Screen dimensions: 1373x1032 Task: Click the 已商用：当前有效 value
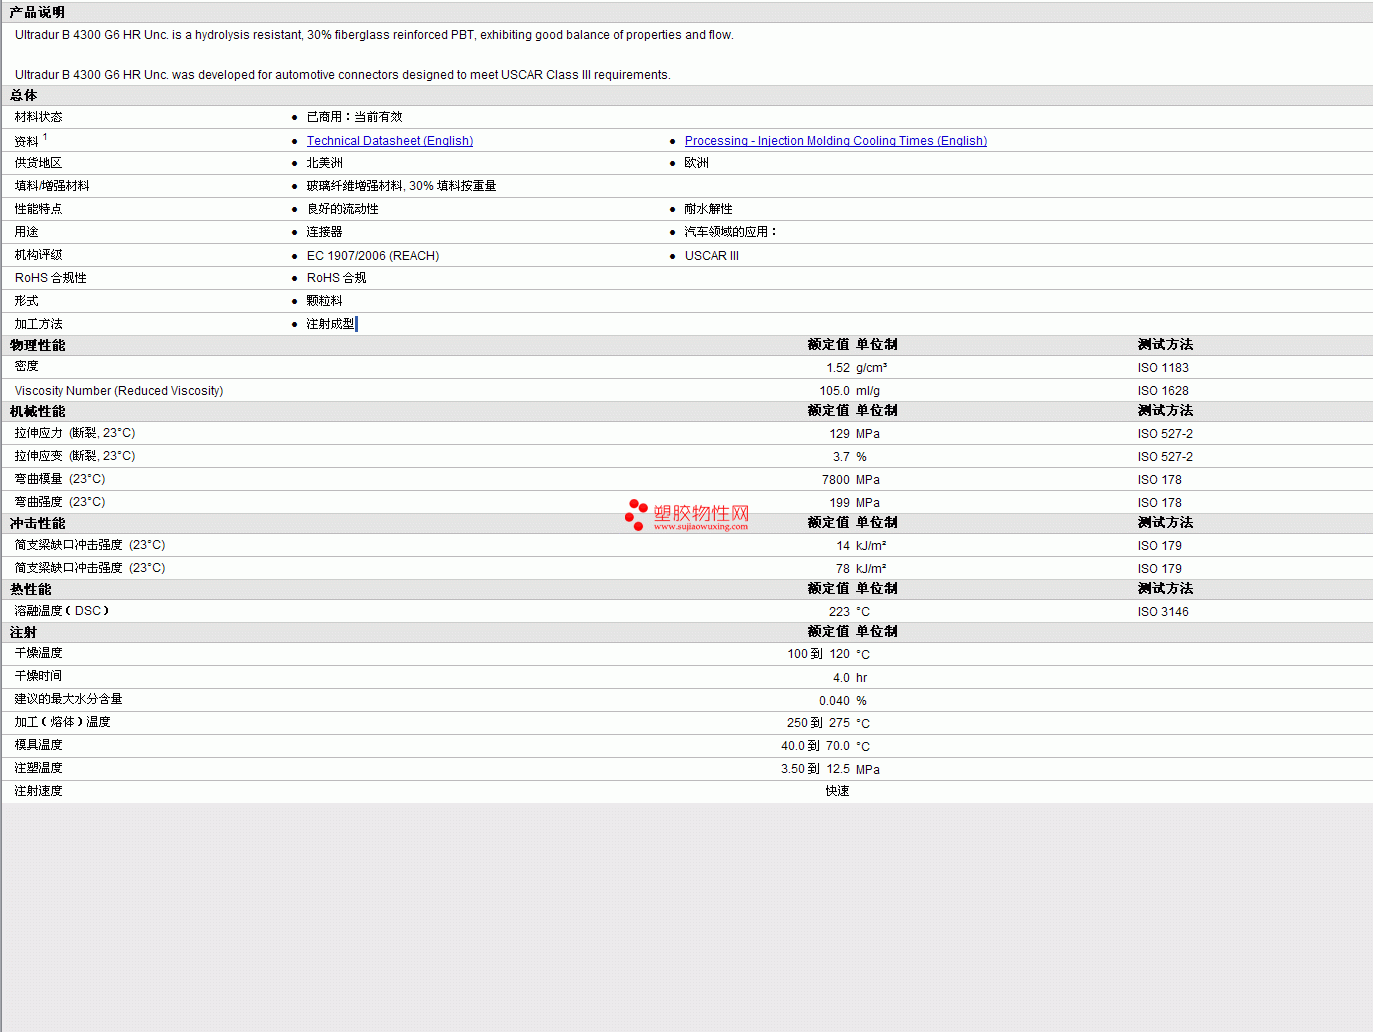pyautogui.click(x=354, y=117)
